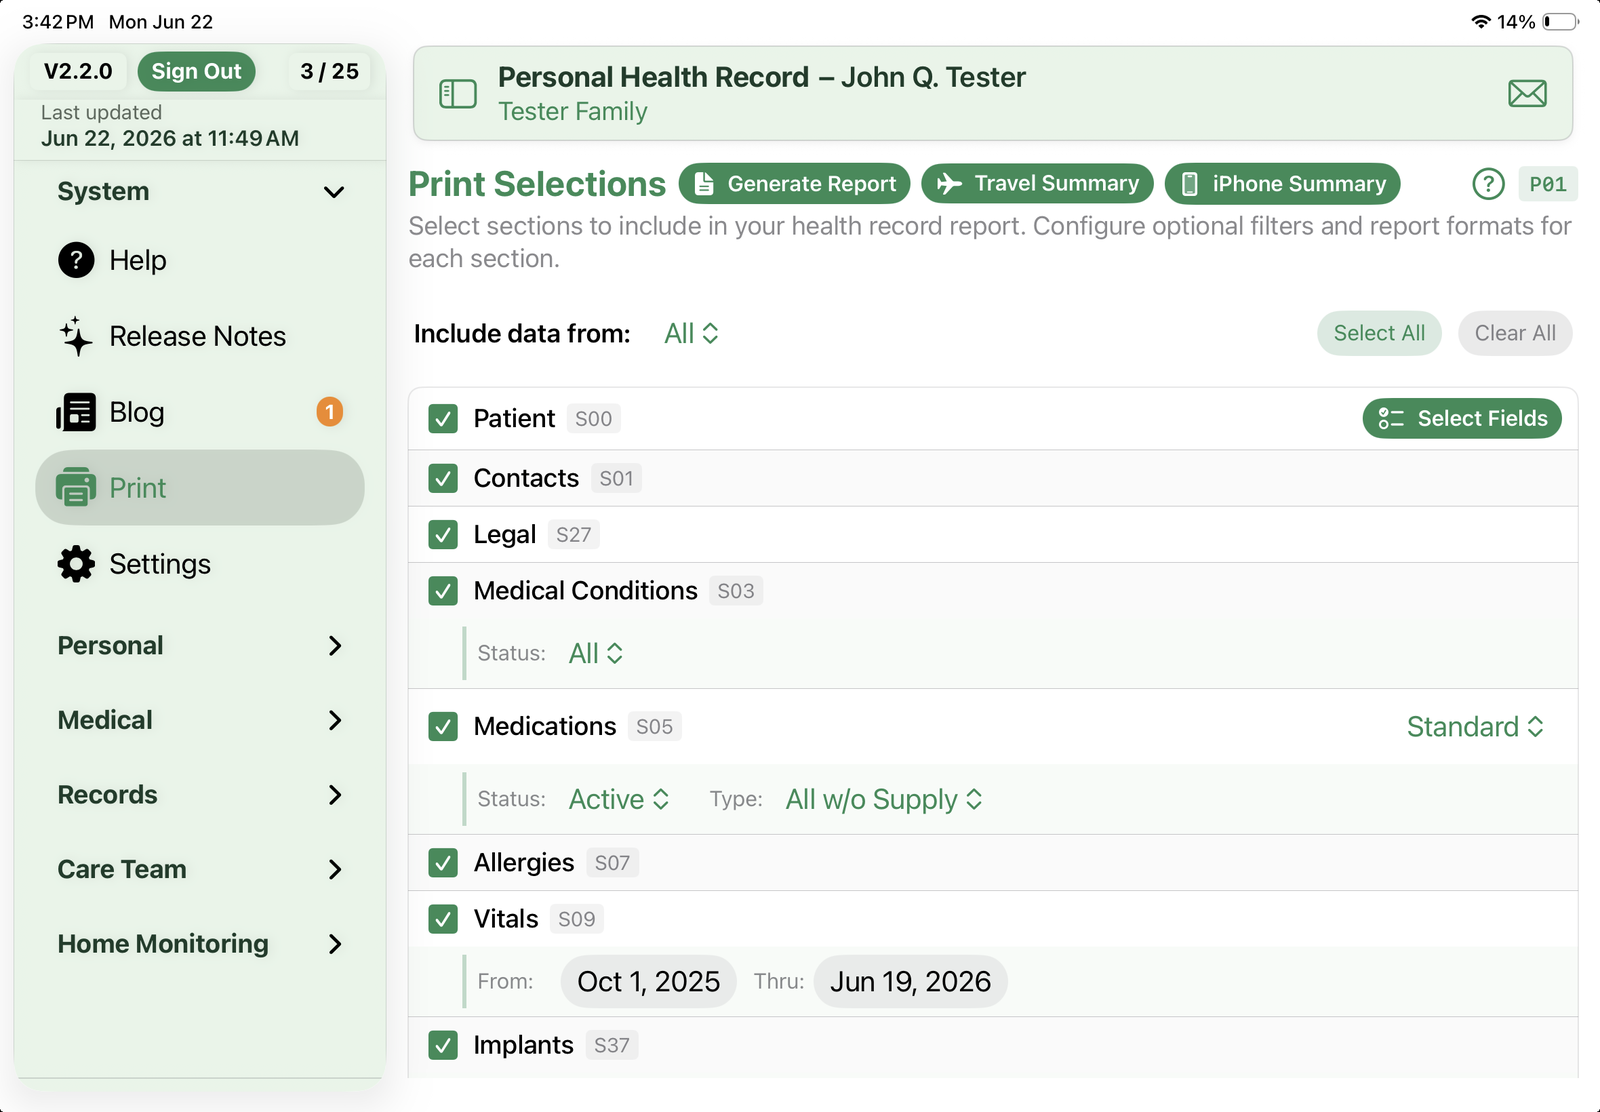Expand the Medical sidebar section
1600x1112 pixels.
tap(200, 720)
